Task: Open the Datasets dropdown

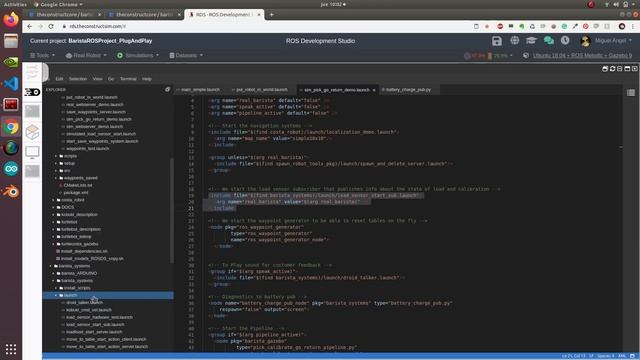Action: point(186,55)
